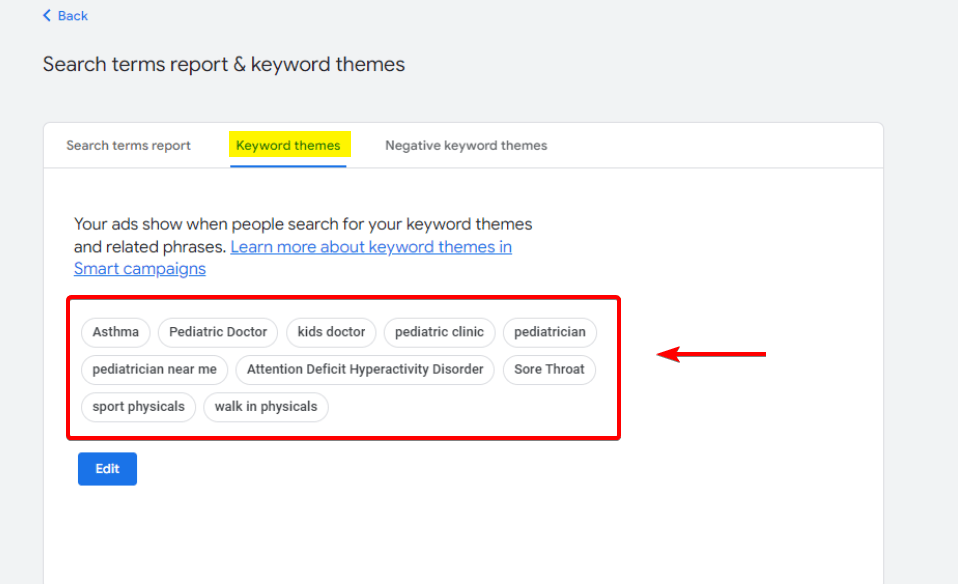Screen dimensions: 958x584
Task: Switch to the Search terms report tab
Action: (x=127, y=145)
